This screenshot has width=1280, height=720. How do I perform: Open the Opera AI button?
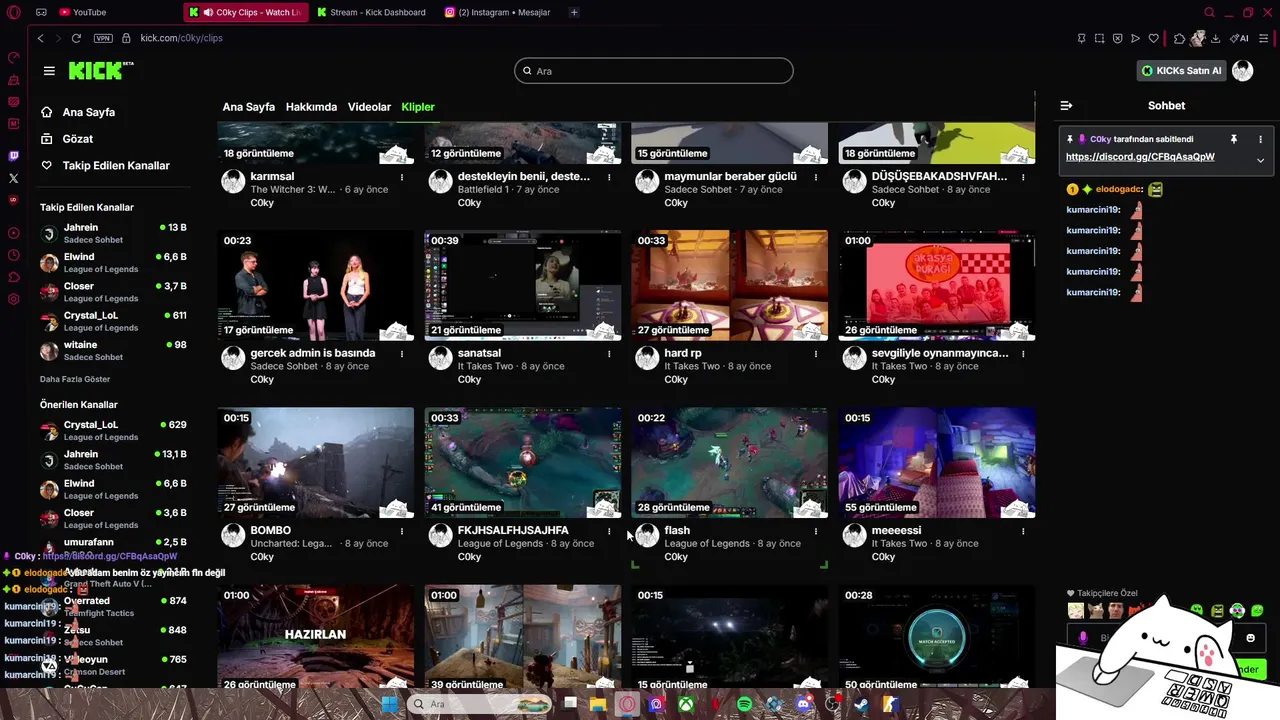pos(1240,38)
